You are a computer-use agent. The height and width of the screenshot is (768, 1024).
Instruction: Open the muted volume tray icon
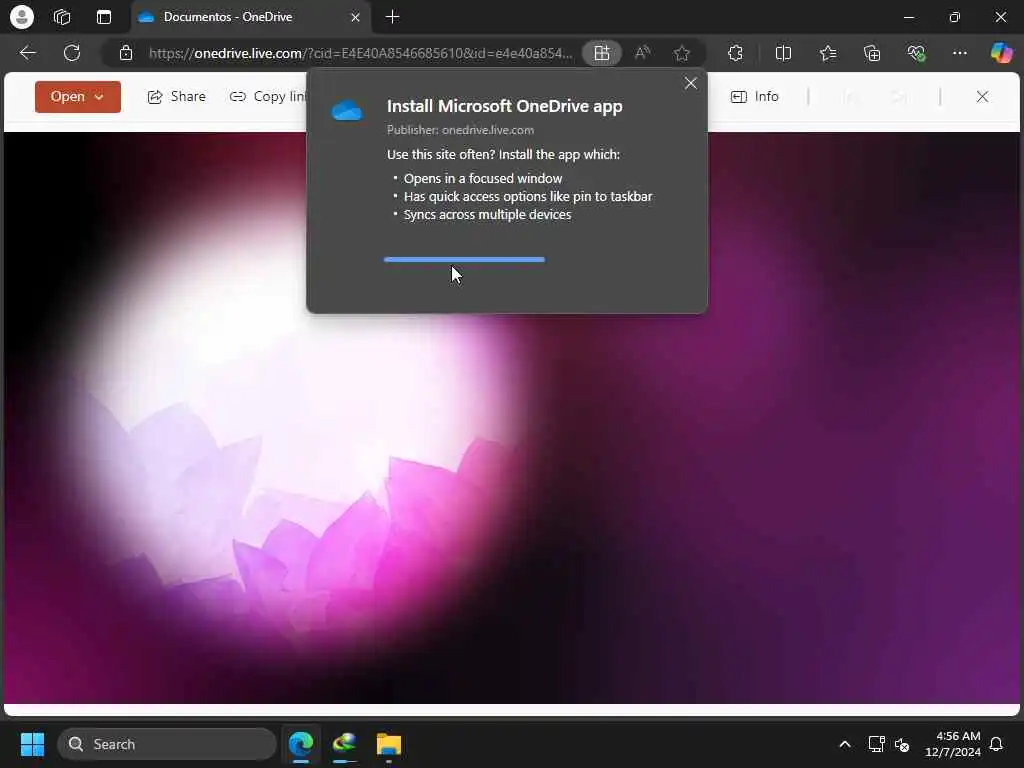(x=902, y=744)
